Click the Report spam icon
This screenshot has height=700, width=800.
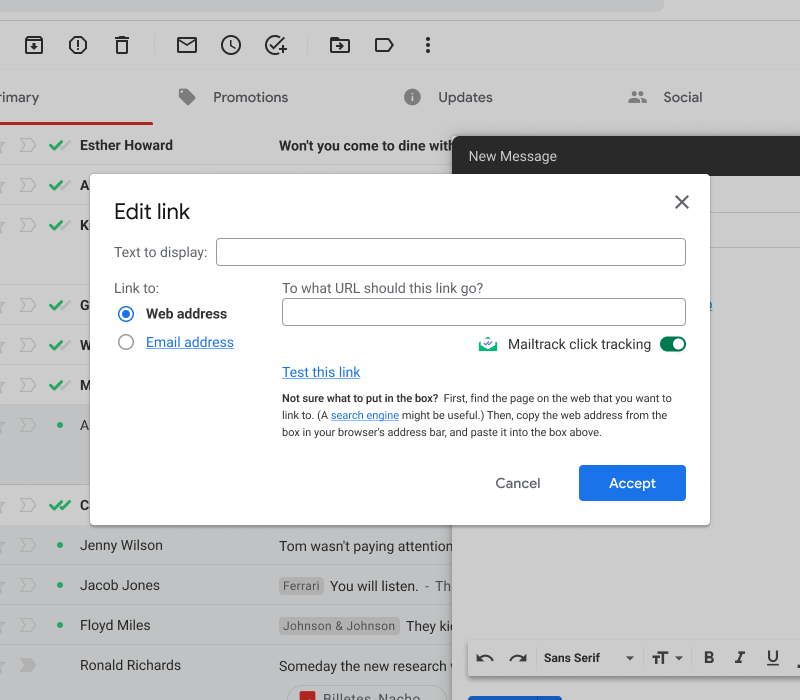tap(78, 45)
